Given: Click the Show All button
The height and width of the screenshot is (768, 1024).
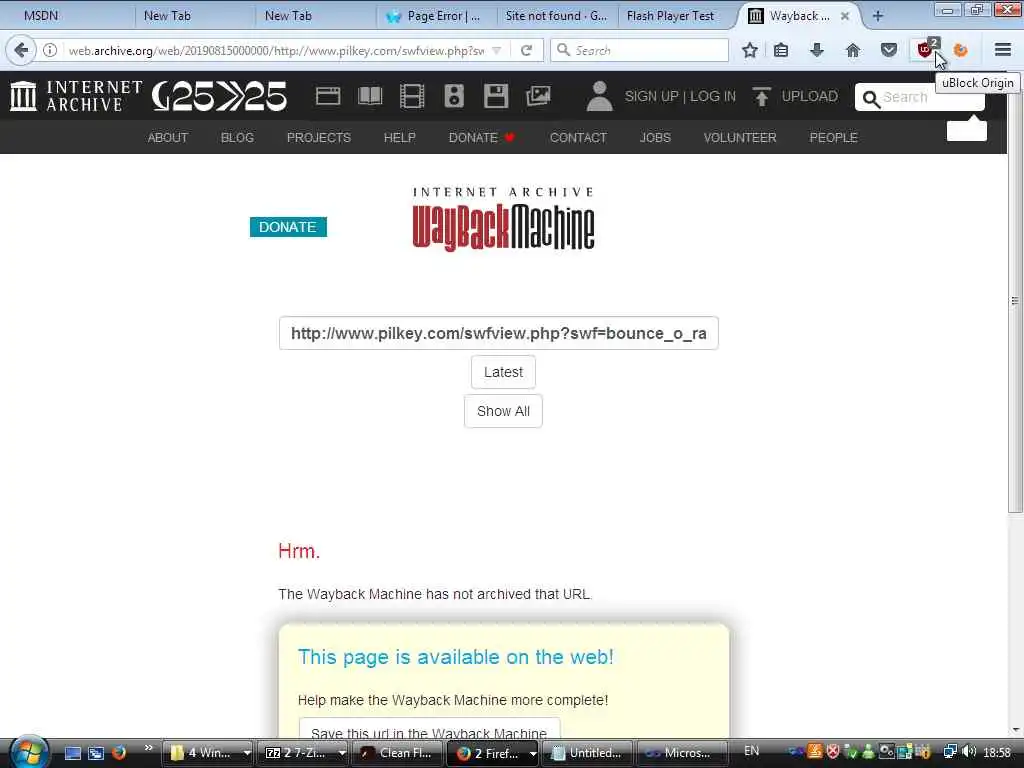Looking at the screenshot, I should 504,411.
